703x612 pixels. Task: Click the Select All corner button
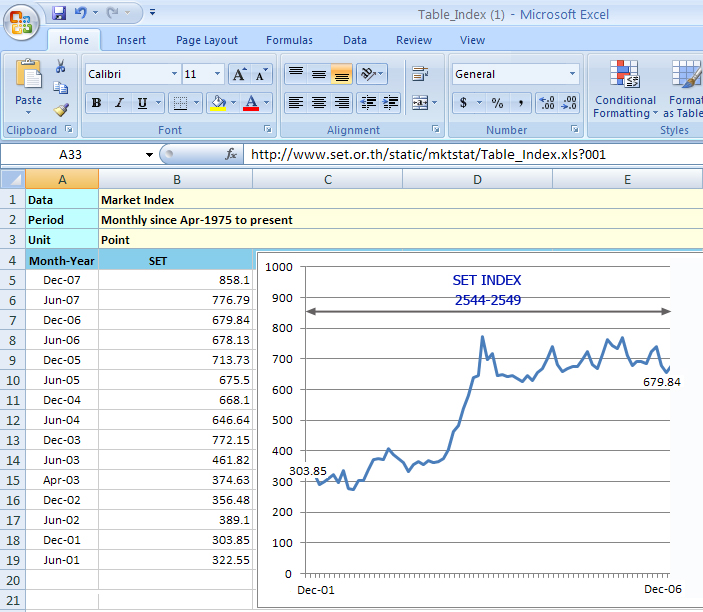(x=13, y=179)
